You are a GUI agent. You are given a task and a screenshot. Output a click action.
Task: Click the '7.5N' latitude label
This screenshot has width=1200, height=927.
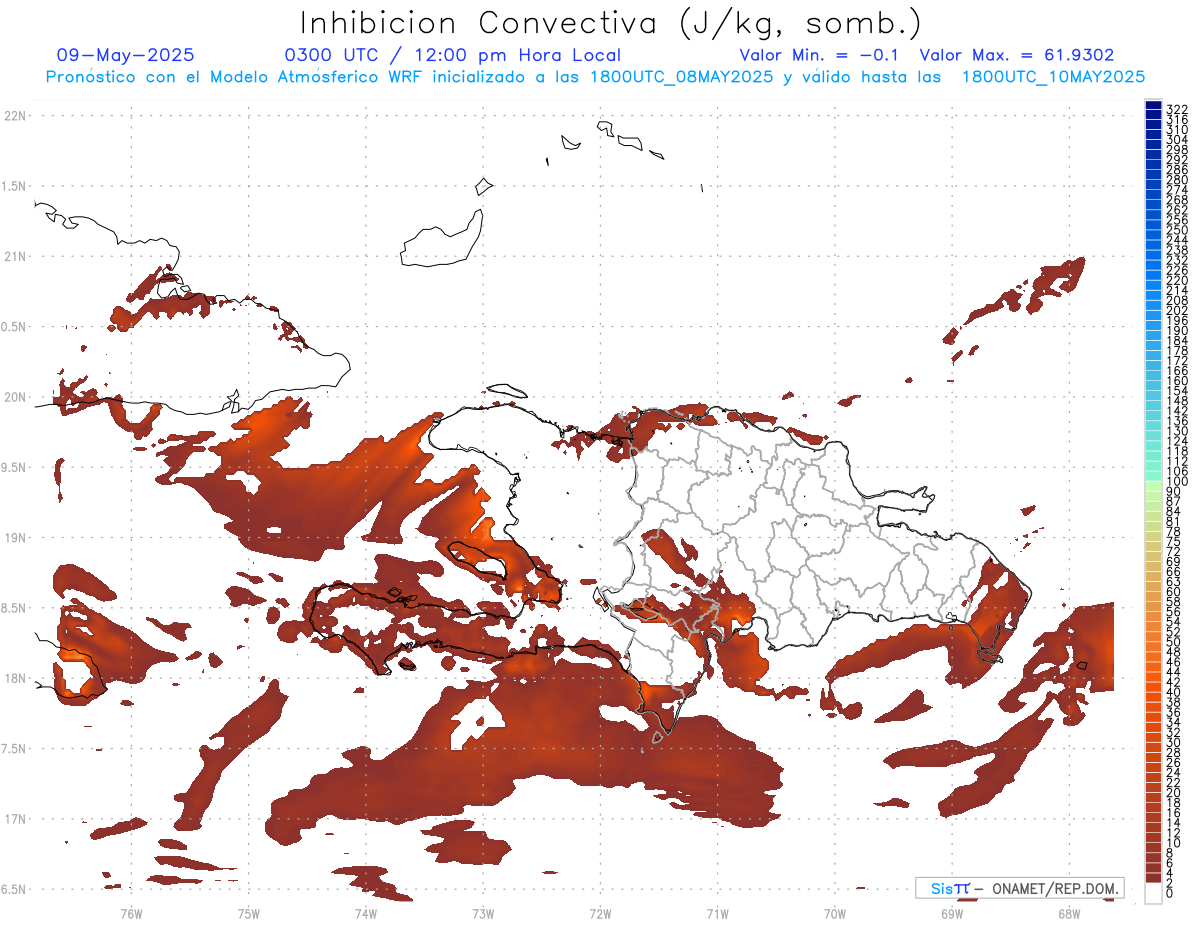coord(15,749)
